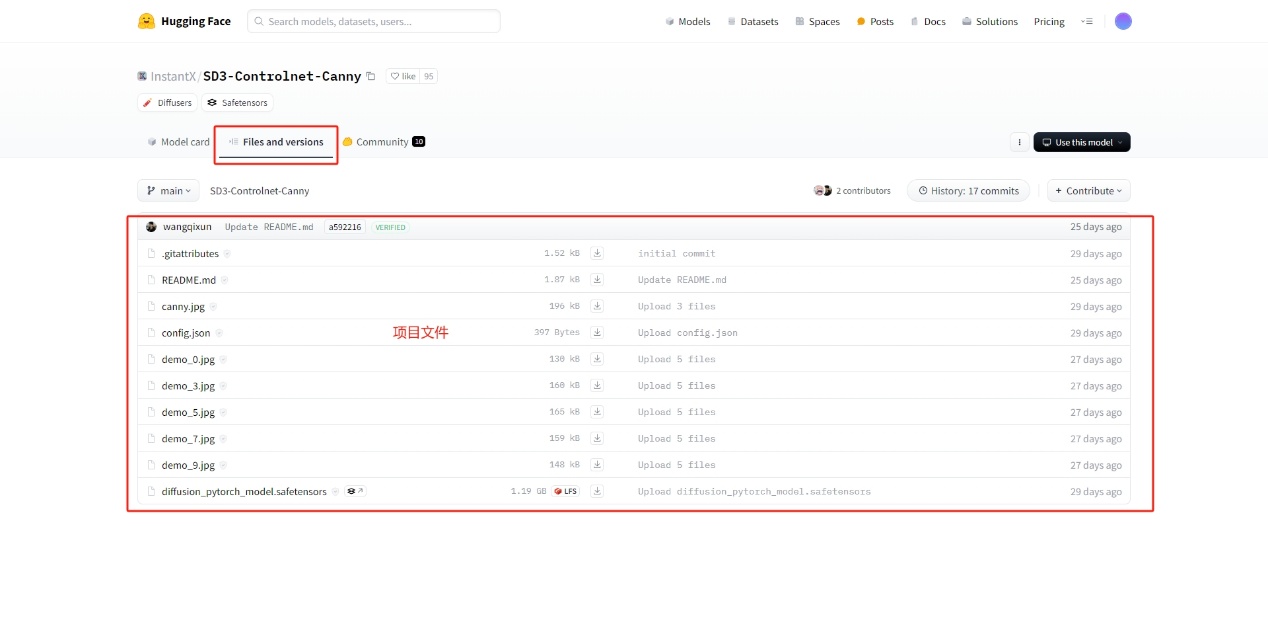Switch to the Model card tab
Image resolution: width=1268 pixels, height=630 pixels.
(x=178, y=142)
